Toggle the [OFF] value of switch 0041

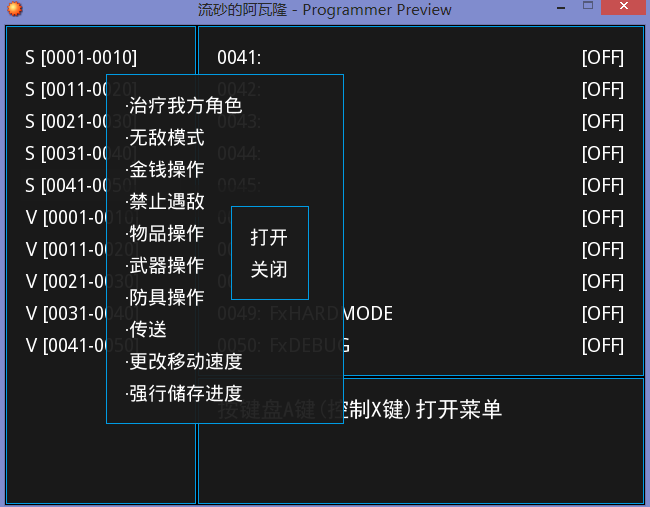click(x=603, y=58)
